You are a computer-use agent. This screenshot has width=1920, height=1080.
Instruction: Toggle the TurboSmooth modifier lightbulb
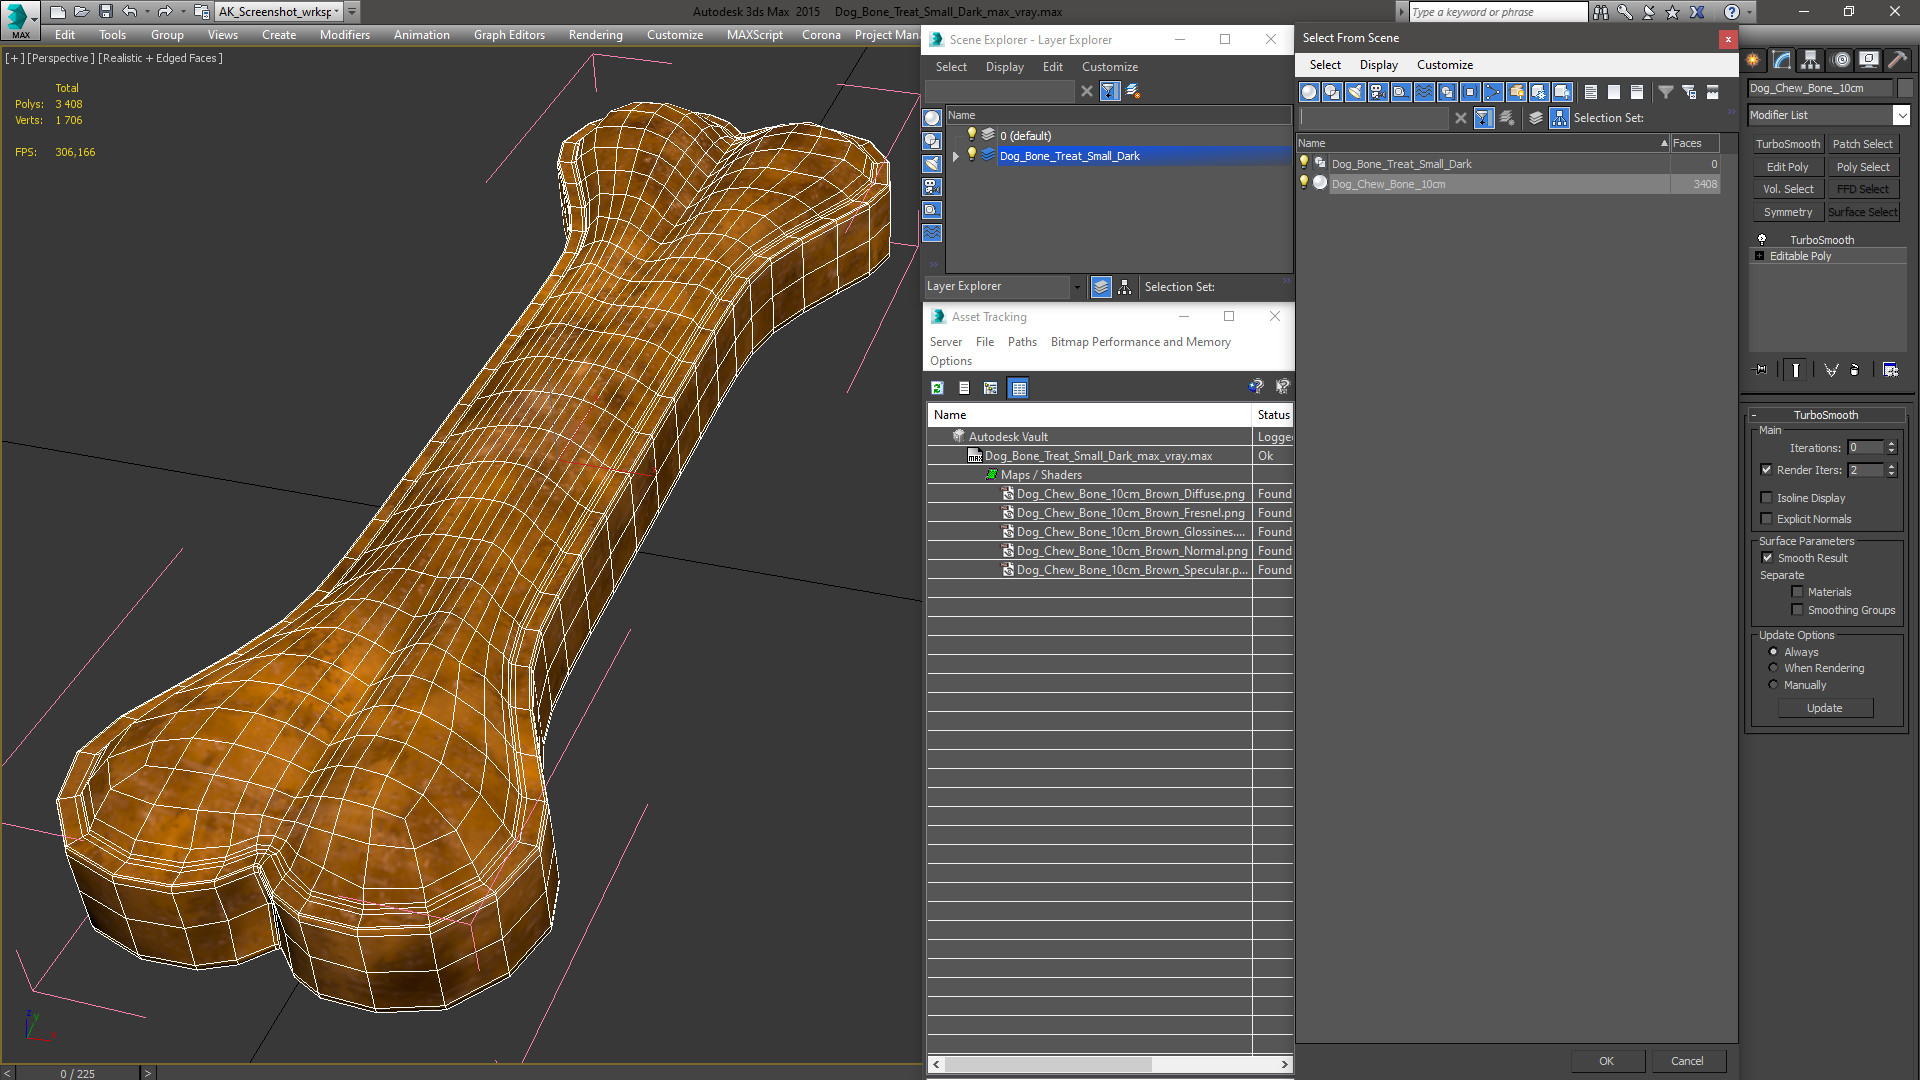(x=1762, y=240)
